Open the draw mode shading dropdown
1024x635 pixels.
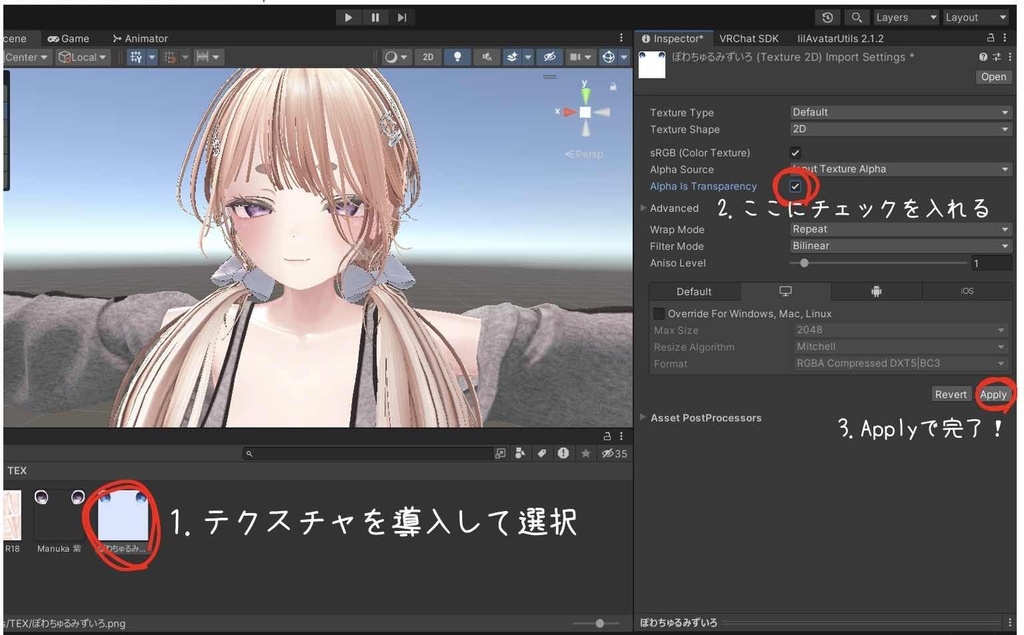click(396, 57)
